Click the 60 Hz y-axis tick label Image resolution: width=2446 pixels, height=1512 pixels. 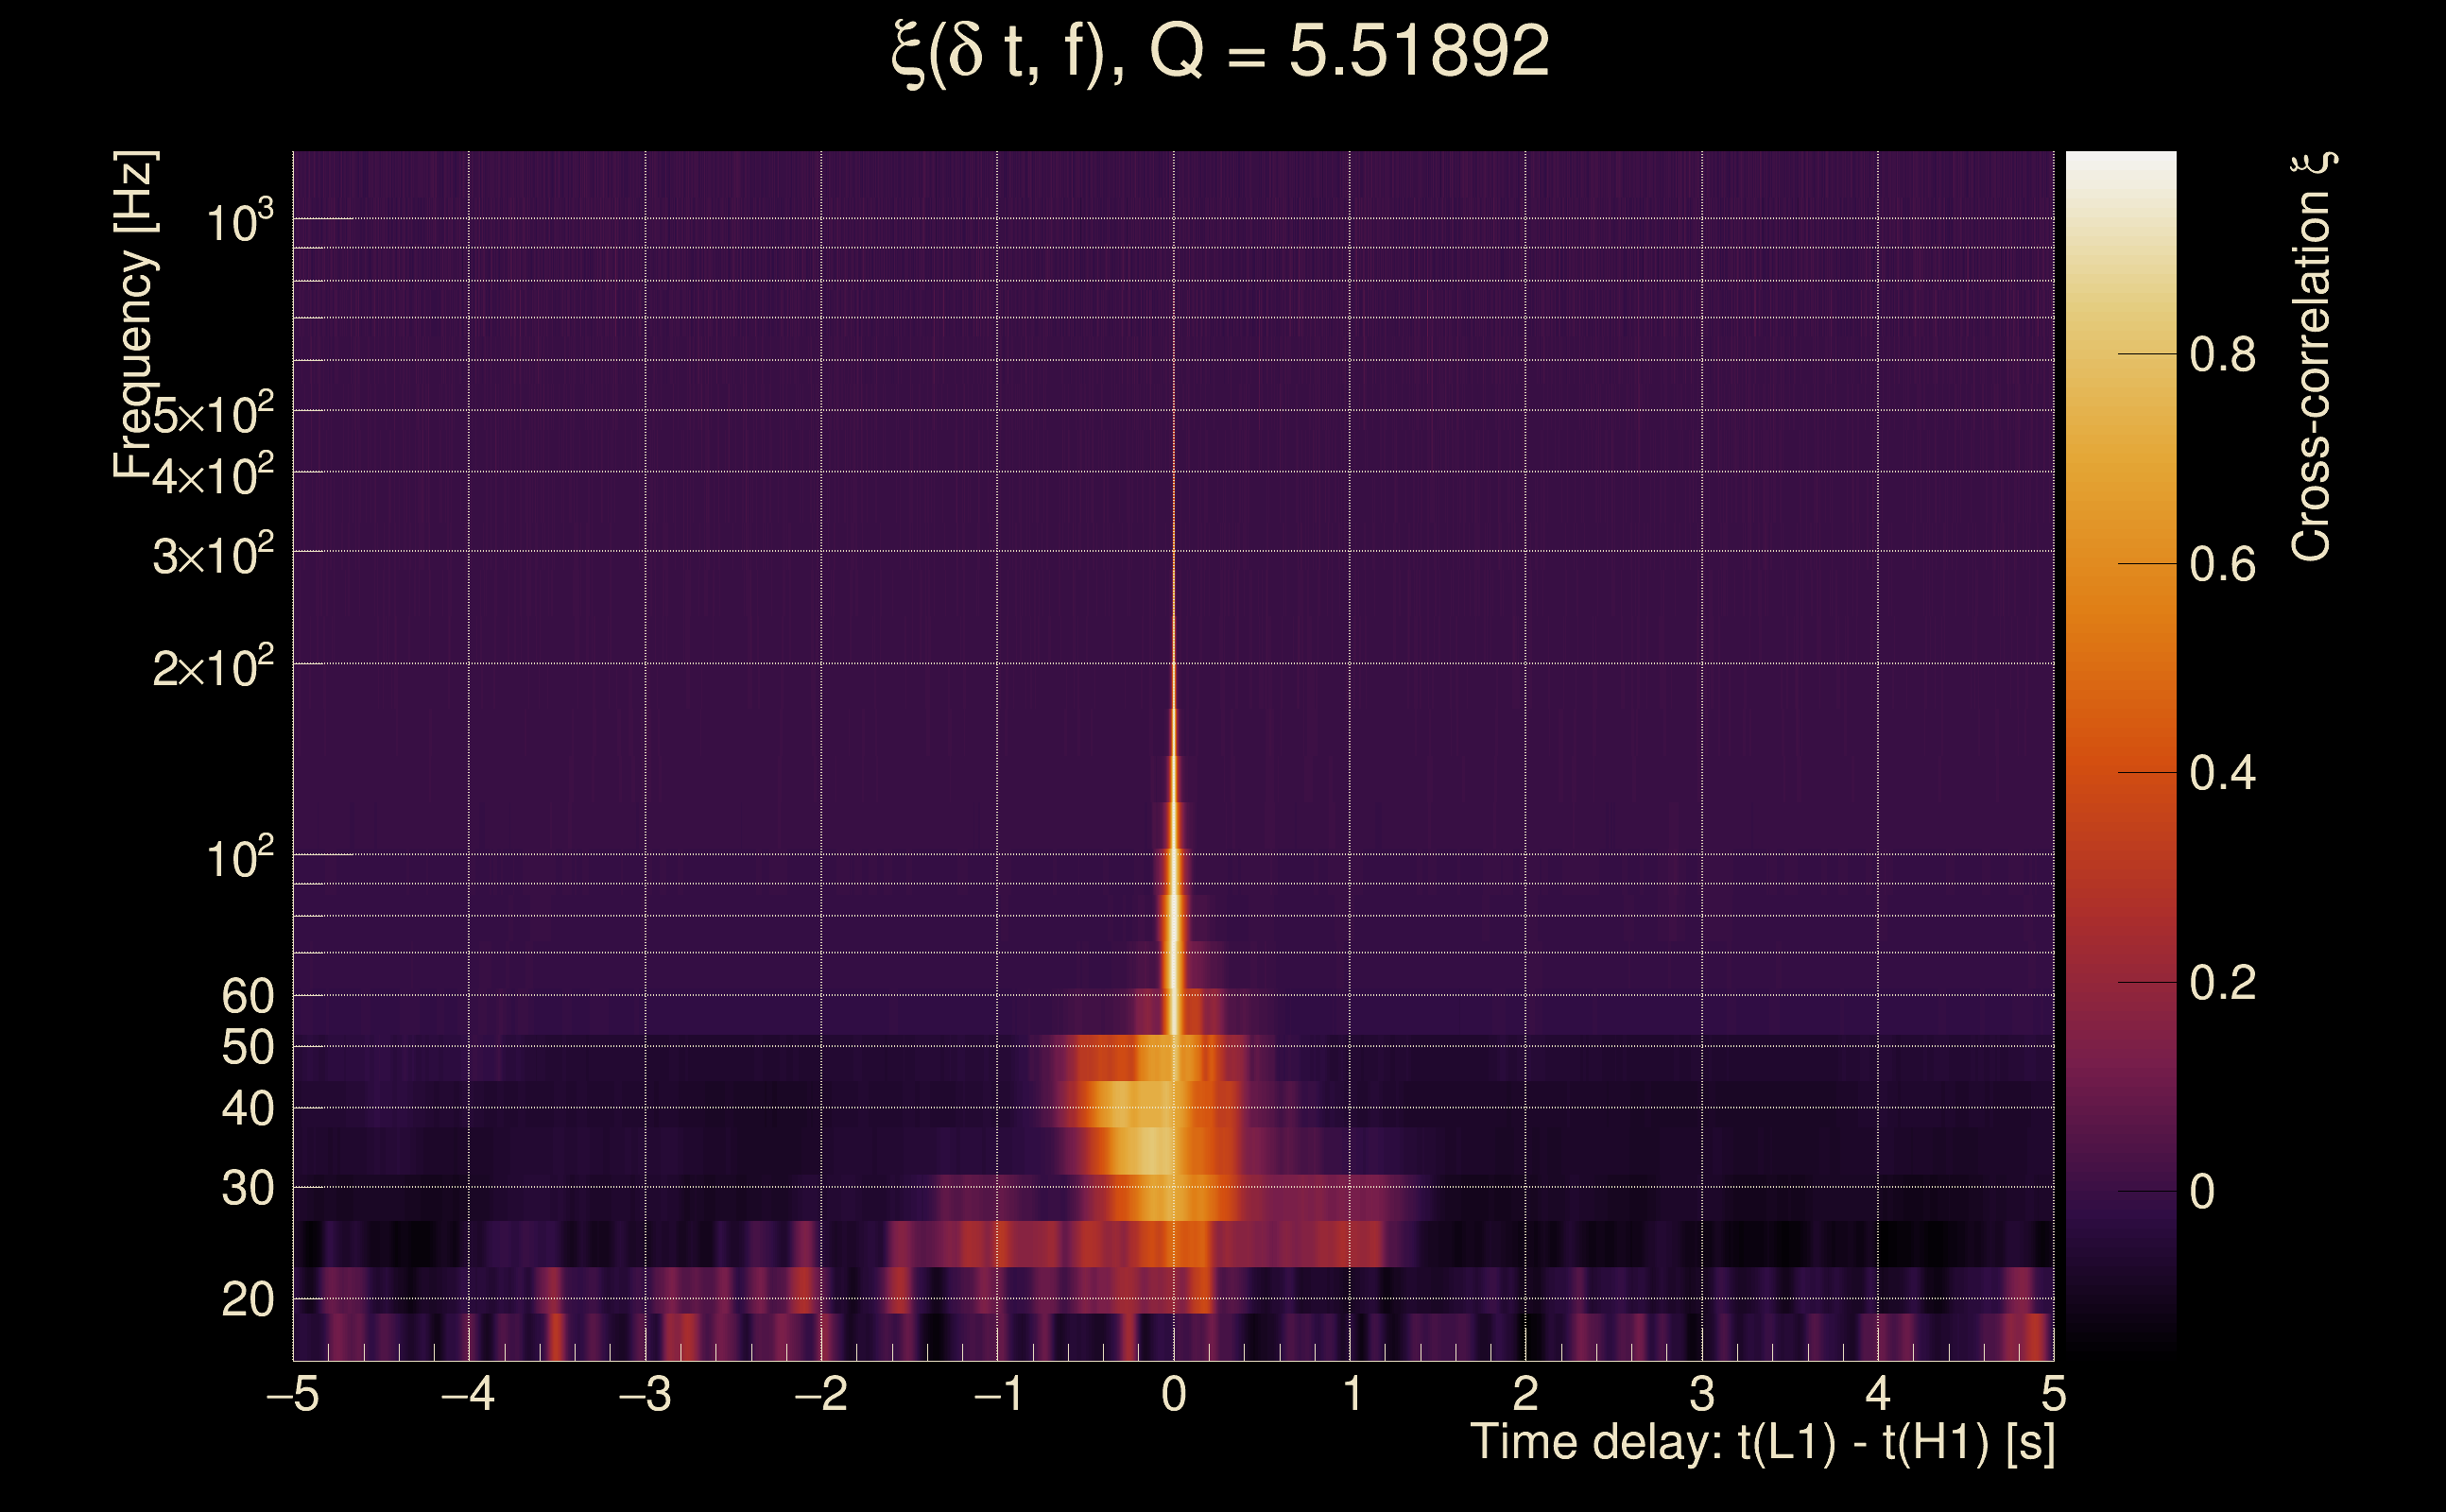tap(247, 997)
